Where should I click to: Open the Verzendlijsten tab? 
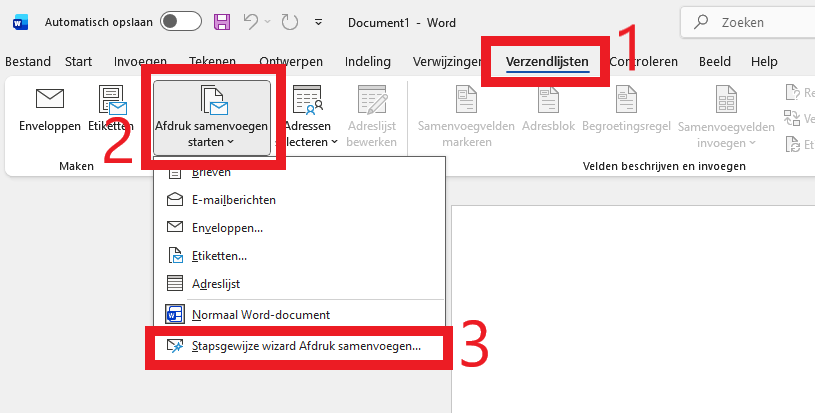[x=546, y=62]
